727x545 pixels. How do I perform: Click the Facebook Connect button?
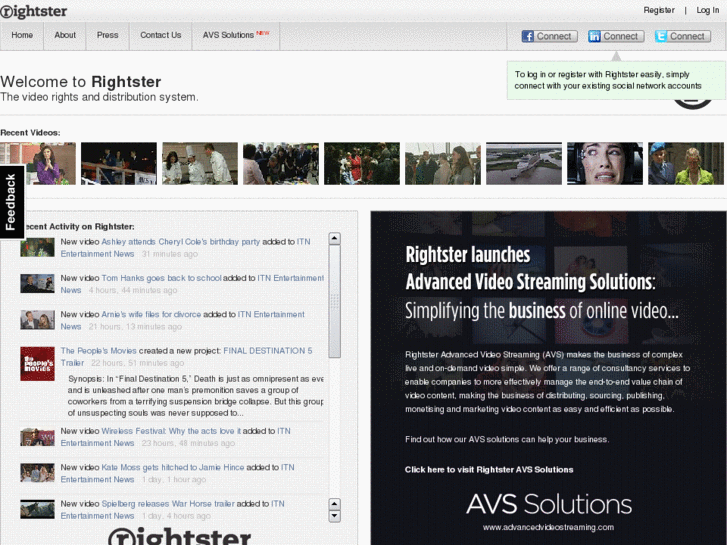click(549, 36)
